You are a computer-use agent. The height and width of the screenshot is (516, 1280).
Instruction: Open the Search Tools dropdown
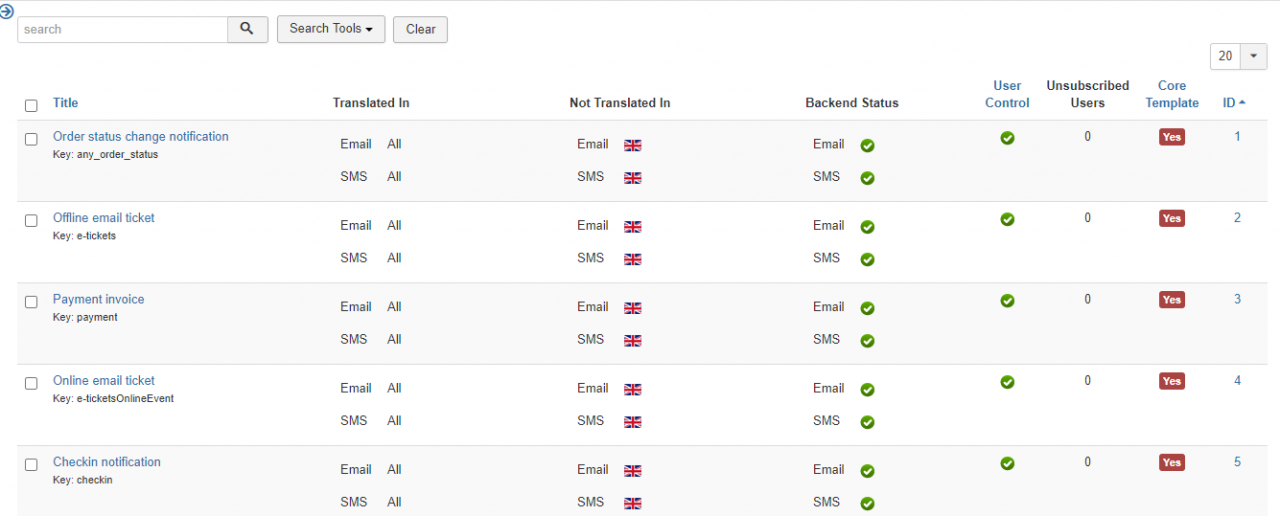click(x=331, y=29)
